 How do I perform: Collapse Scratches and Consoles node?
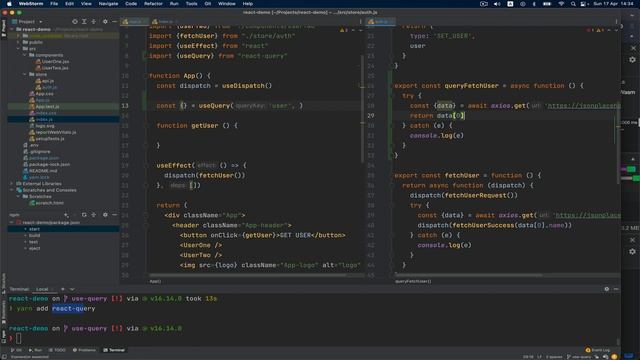coord(12,190)
